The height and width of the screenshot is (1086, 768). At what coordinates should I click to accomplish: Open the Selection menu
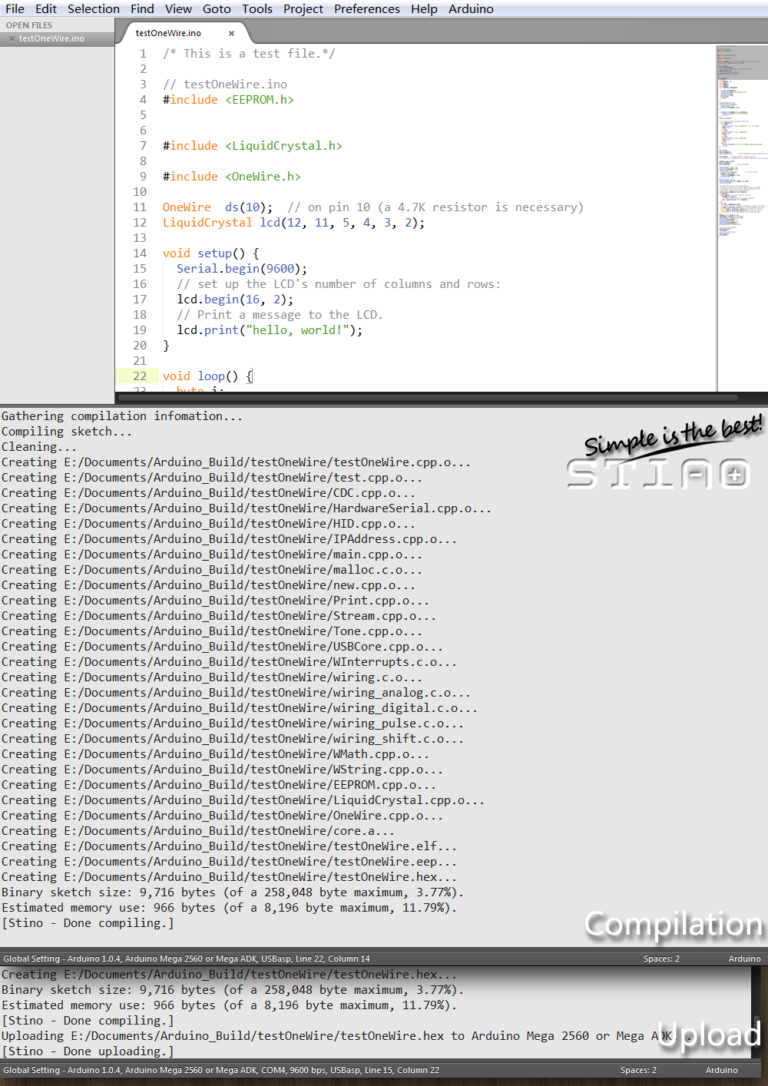pos(93,9)
